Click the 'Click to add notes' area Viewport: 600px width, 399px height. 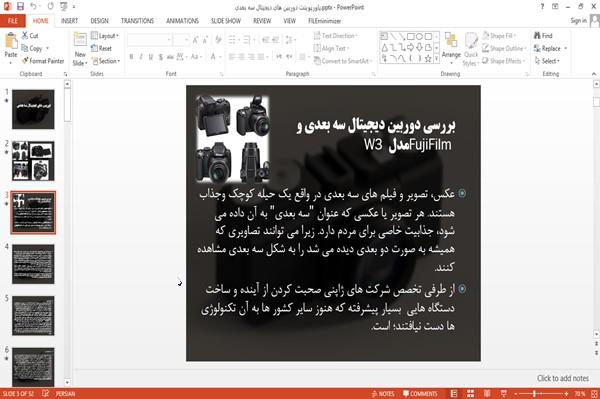click(562, 378)
